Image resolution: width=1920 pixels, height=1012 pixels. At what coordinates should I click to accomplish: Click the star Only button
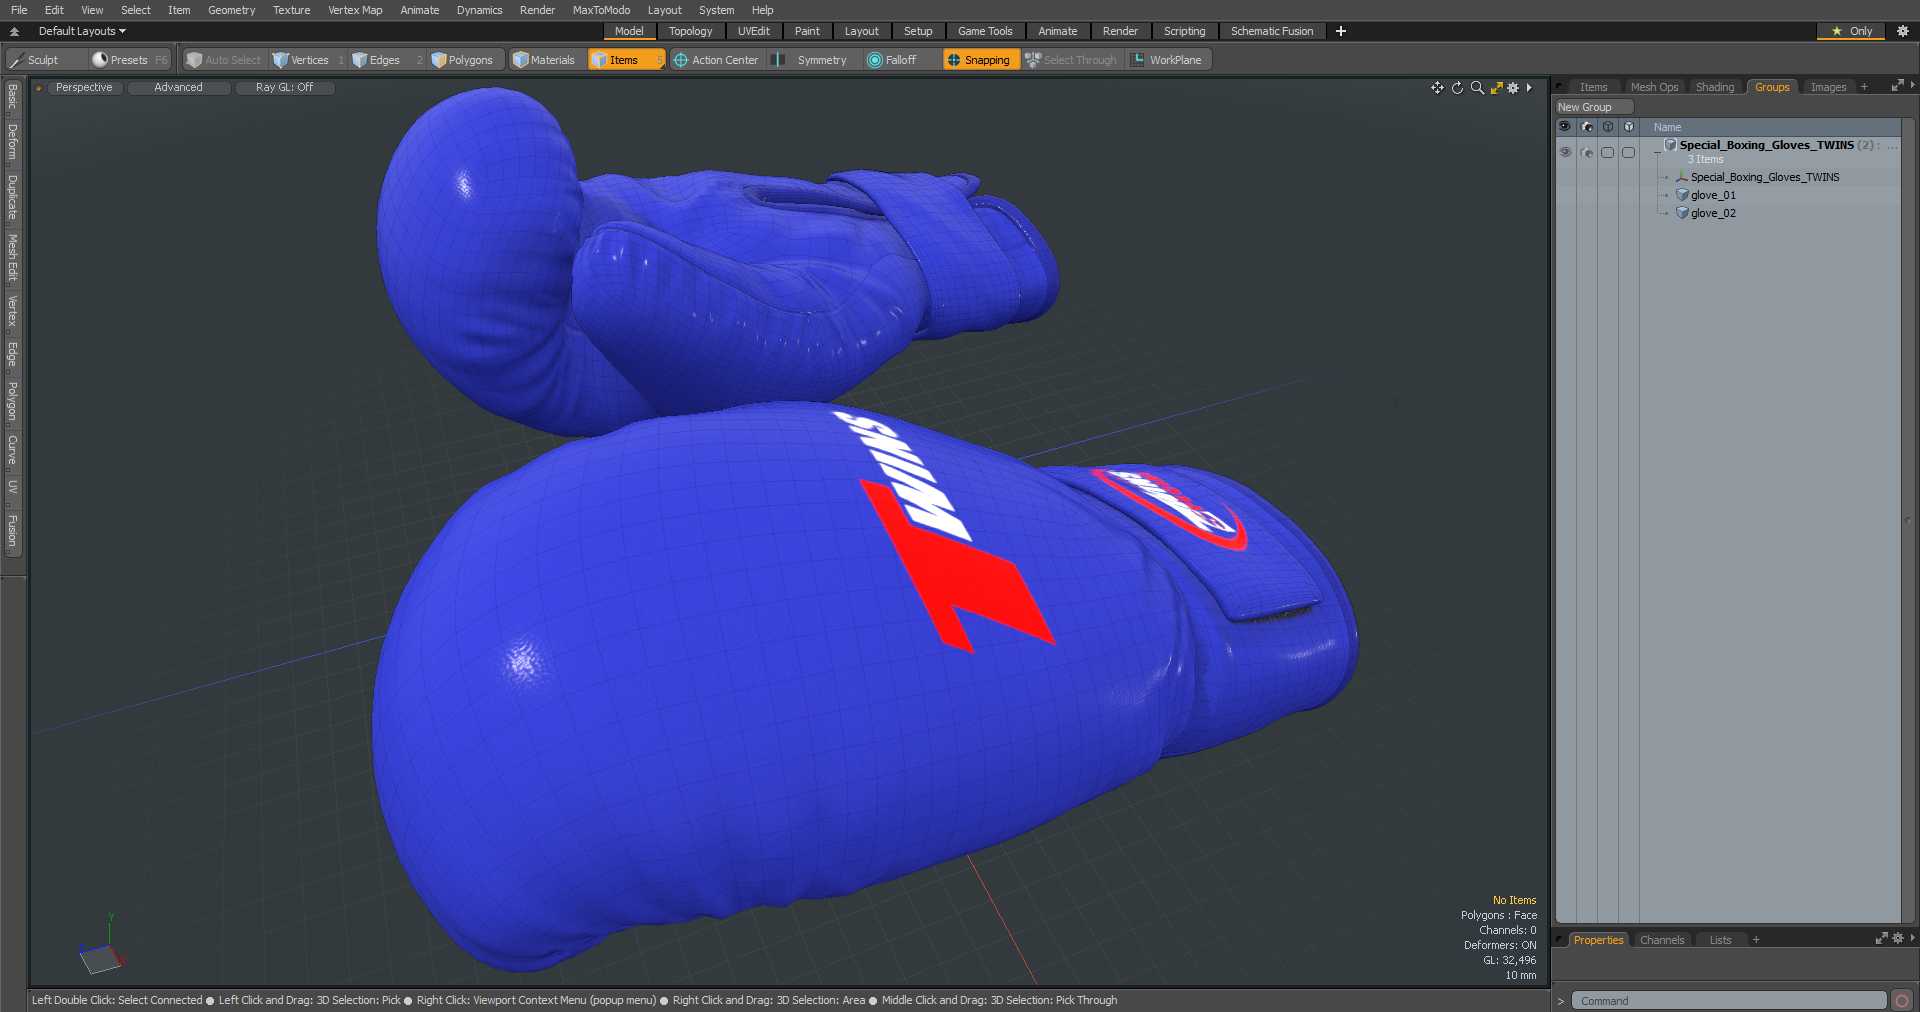click(1851, 31)
